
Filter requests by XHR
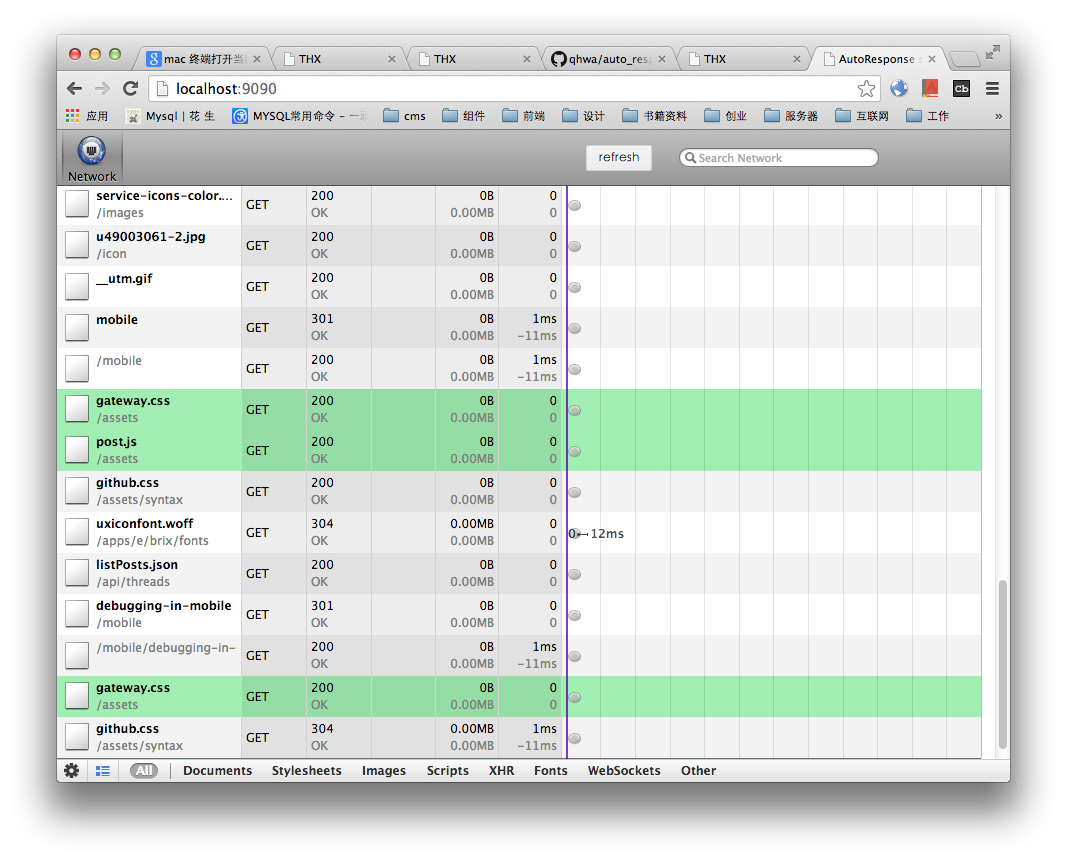tap(502, 770)
